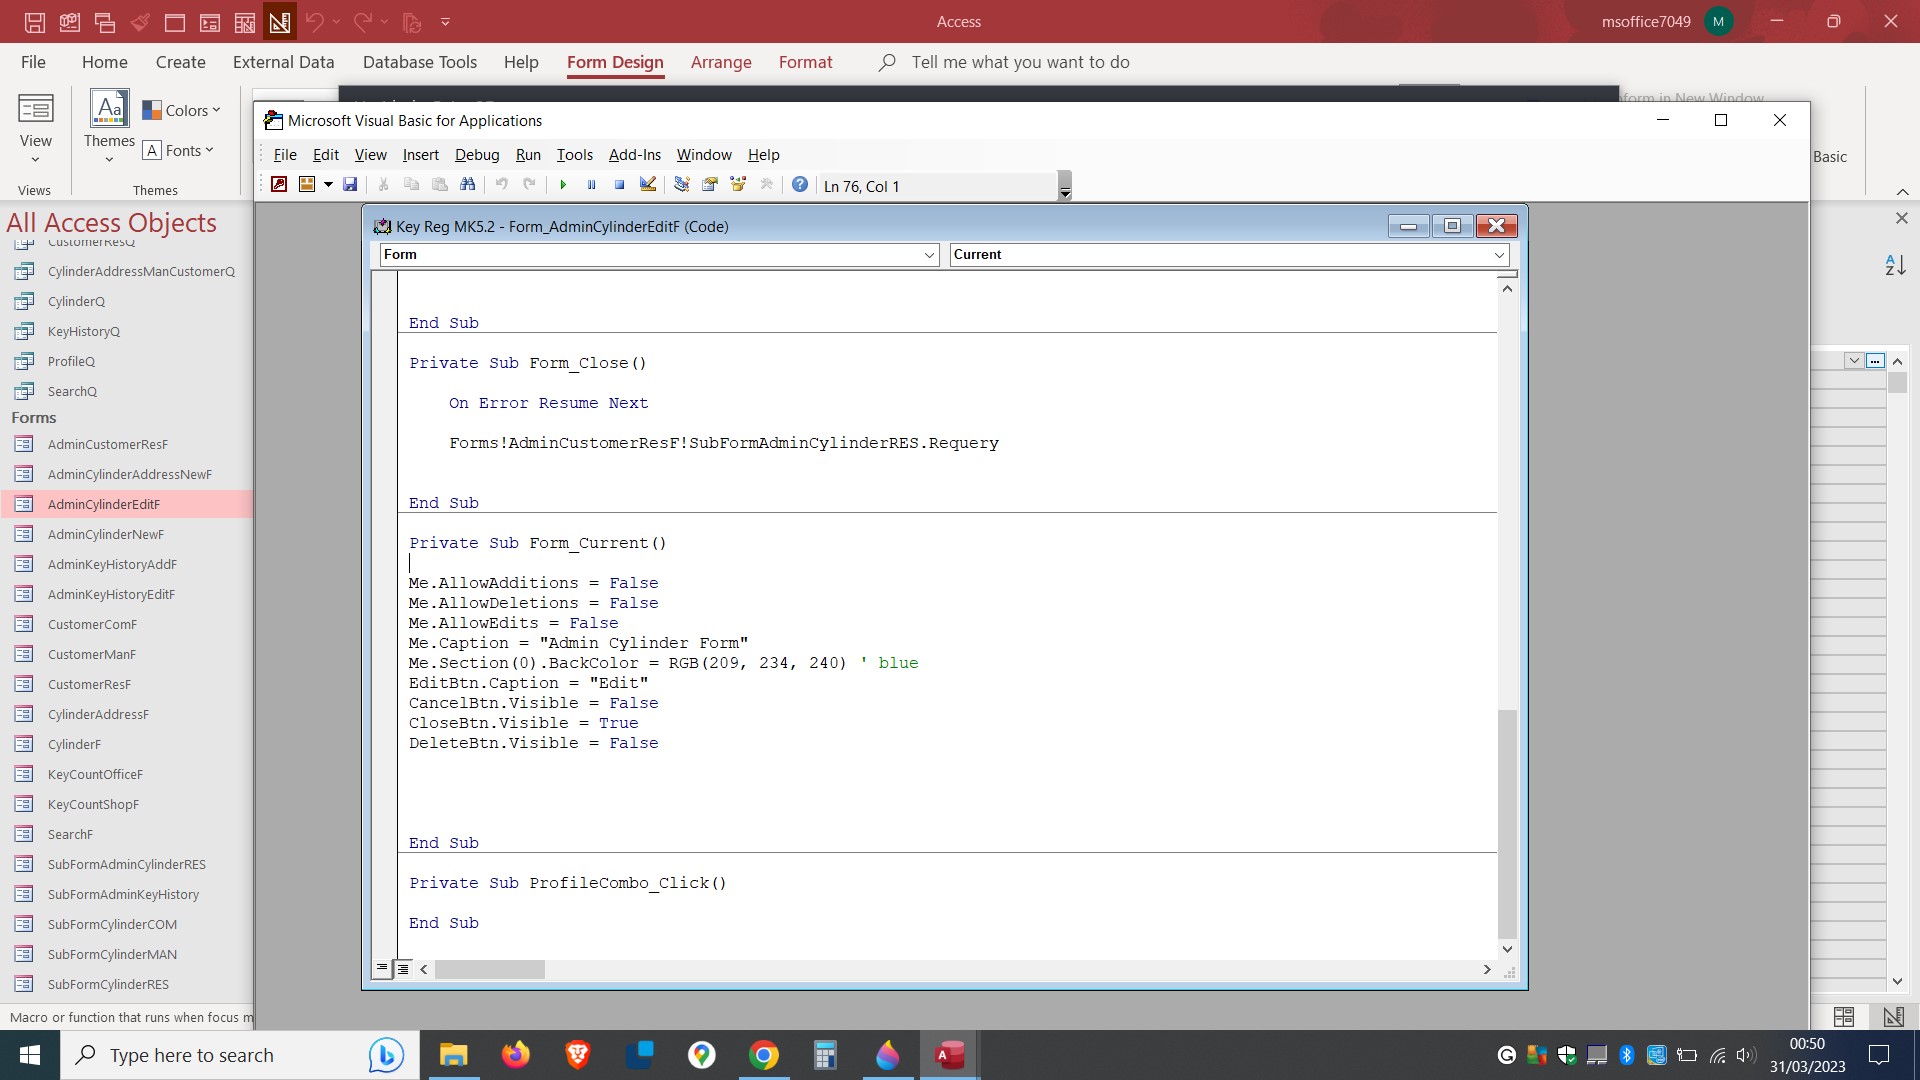Screen dimensions: 1920x1080
Task: Open the Properties Window icon in VBA toolbar
Action: [710, 184]
